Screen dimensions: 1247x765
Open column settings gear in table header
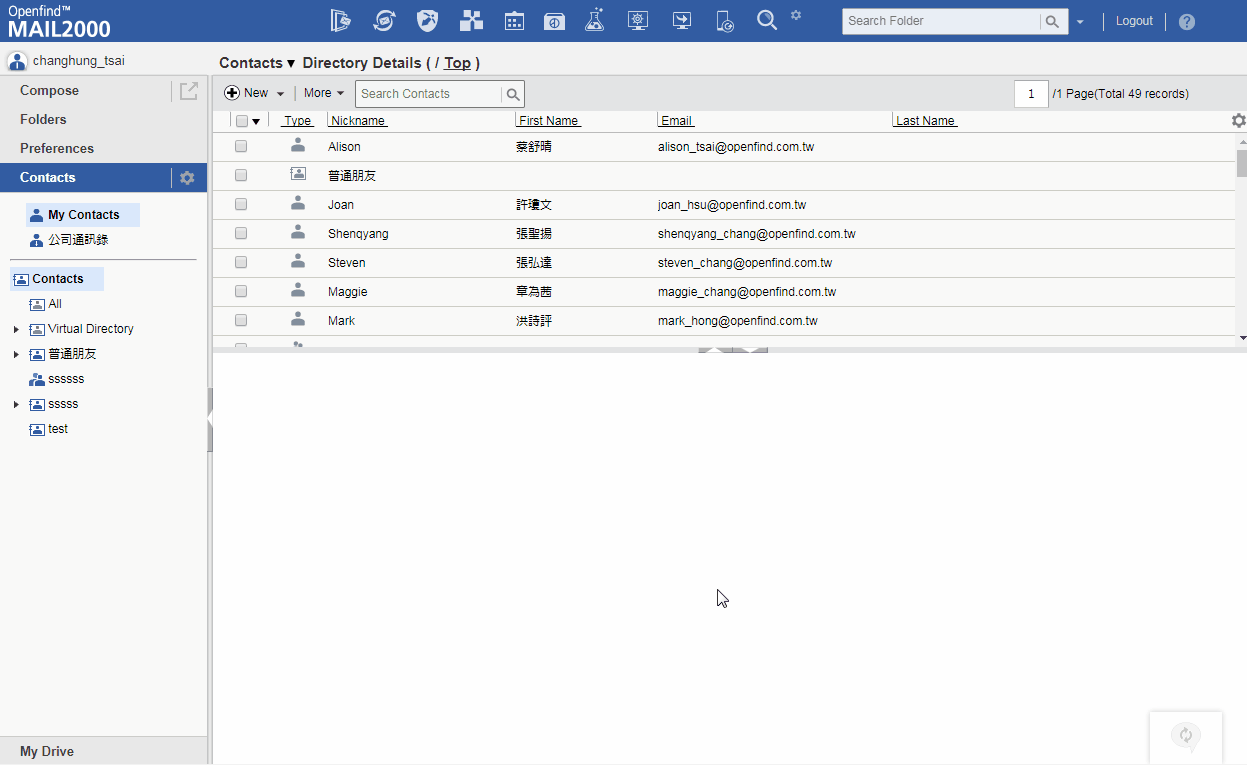pos(1238,121)
